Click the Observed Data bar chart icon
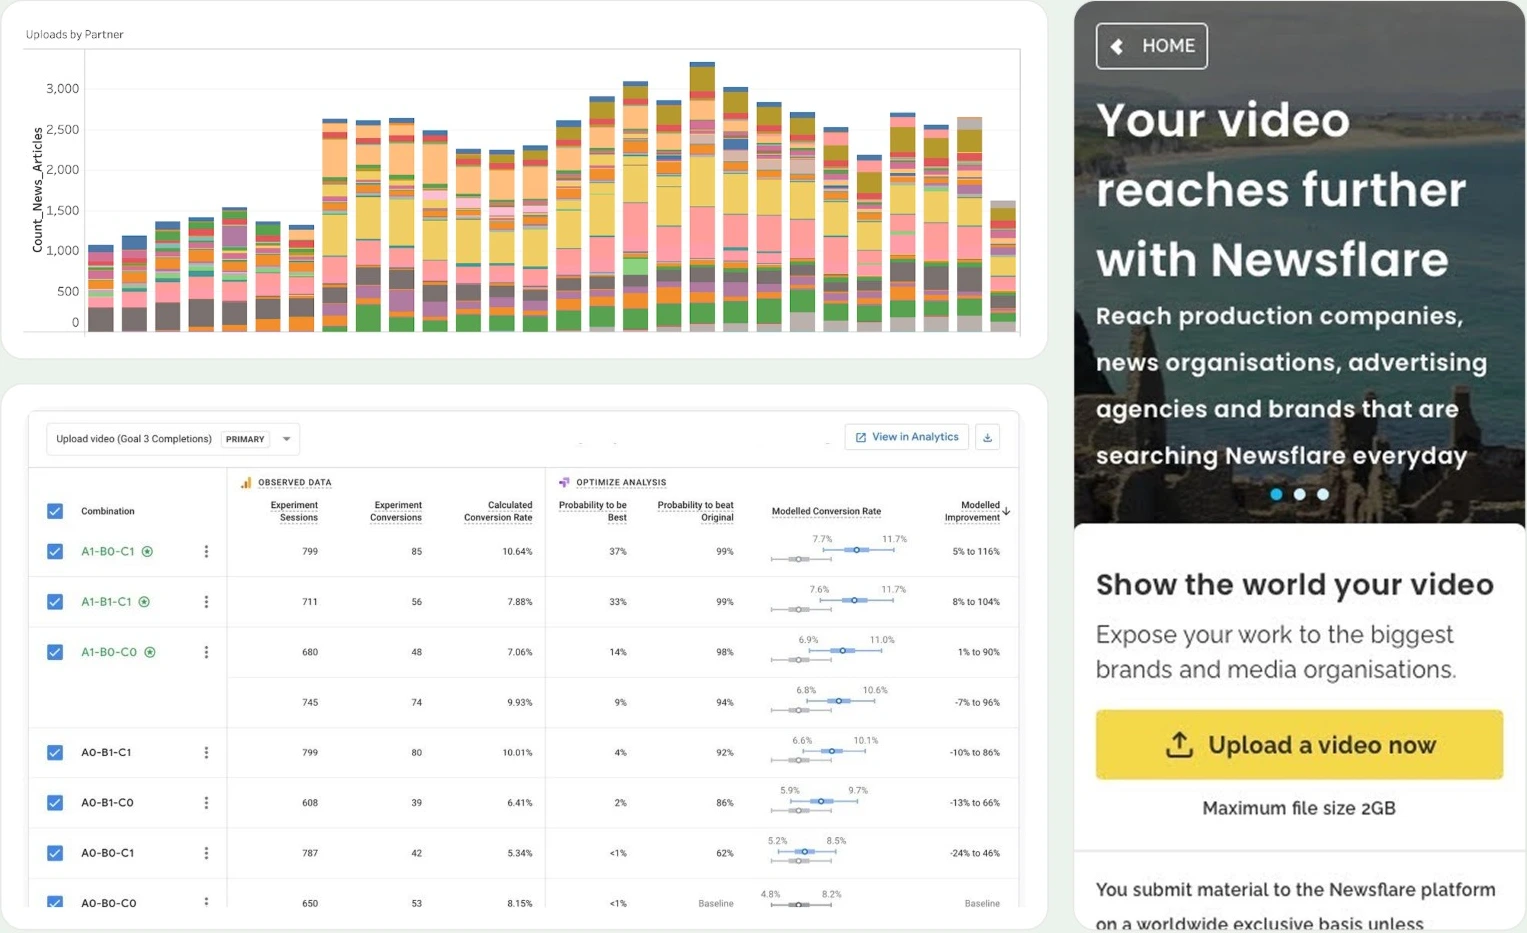The width and height of the screenshot is (1527, 933). [246, 482]
